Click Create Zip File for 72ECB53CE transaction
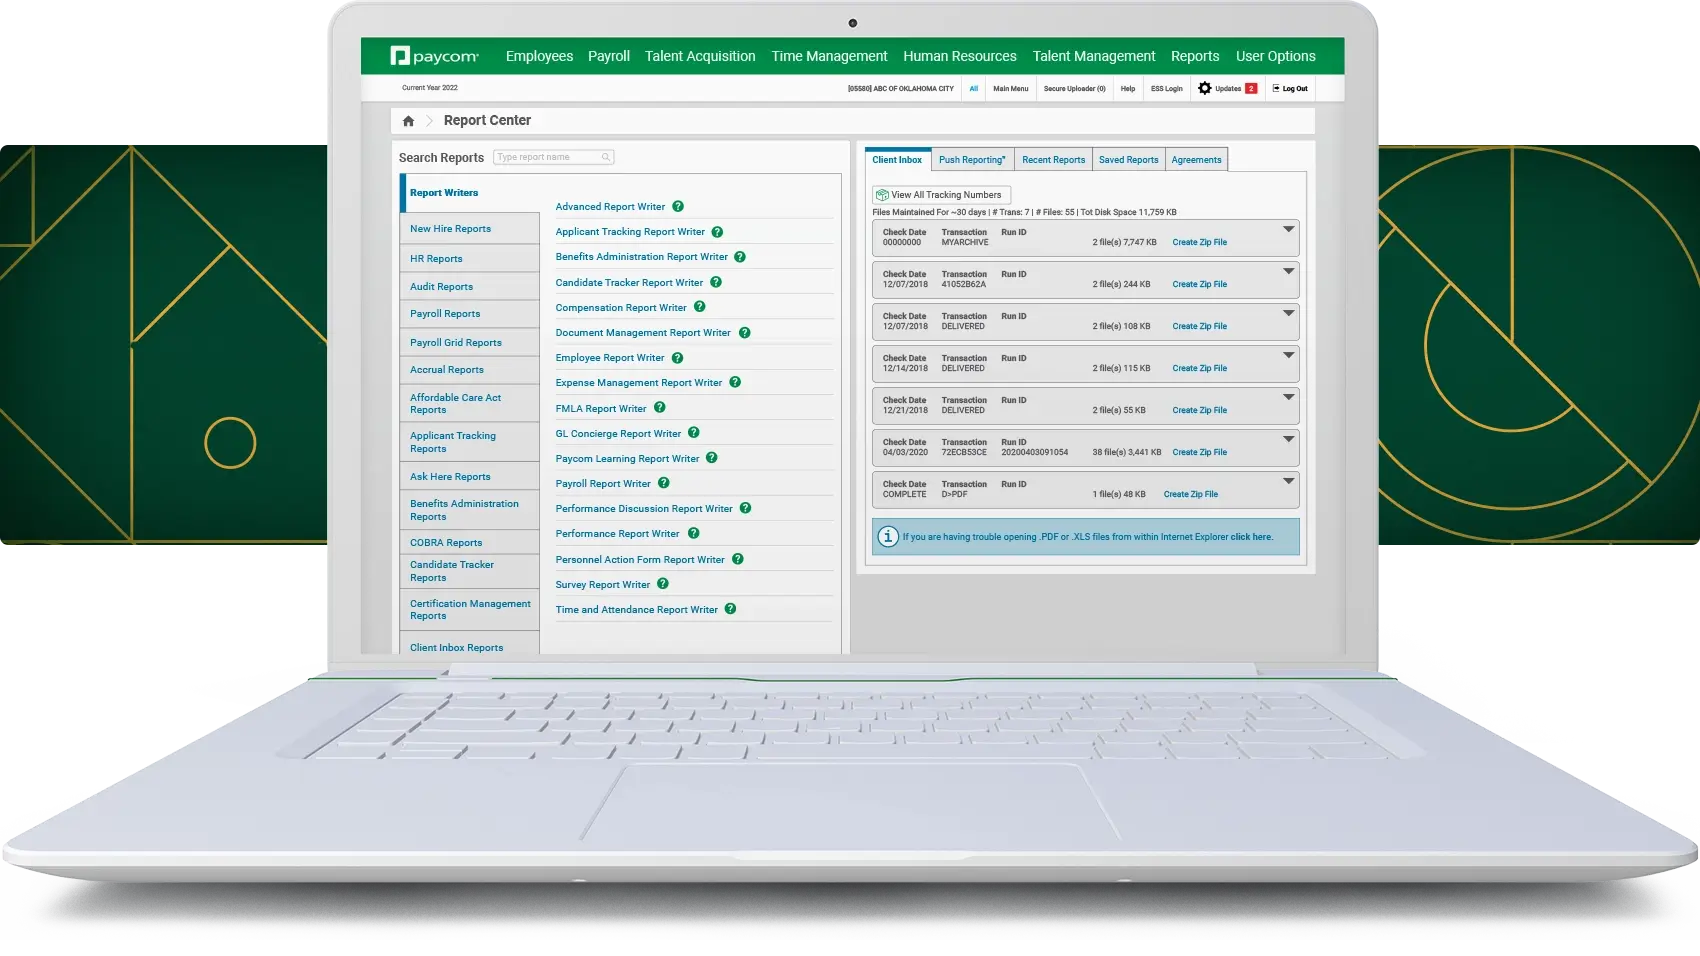Image resolution: width=1700 pixels, height=956 pixels. [x=1199, y=452]
